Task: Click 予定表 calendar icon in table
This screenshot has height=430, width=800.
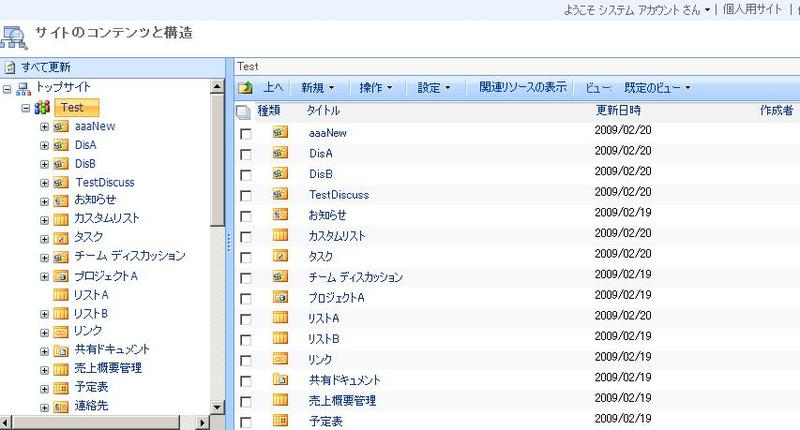Action: point(280,420)
